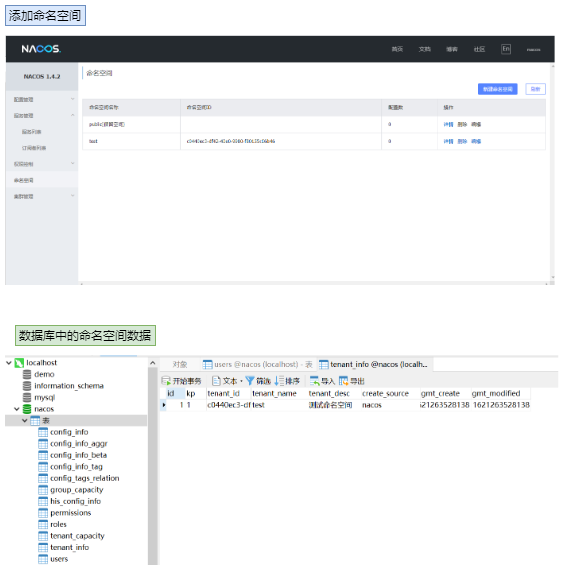This screenshot has height=571, width=565.
Task: Open 详情 link for public namespace
Action: click(x=448, y=125)
